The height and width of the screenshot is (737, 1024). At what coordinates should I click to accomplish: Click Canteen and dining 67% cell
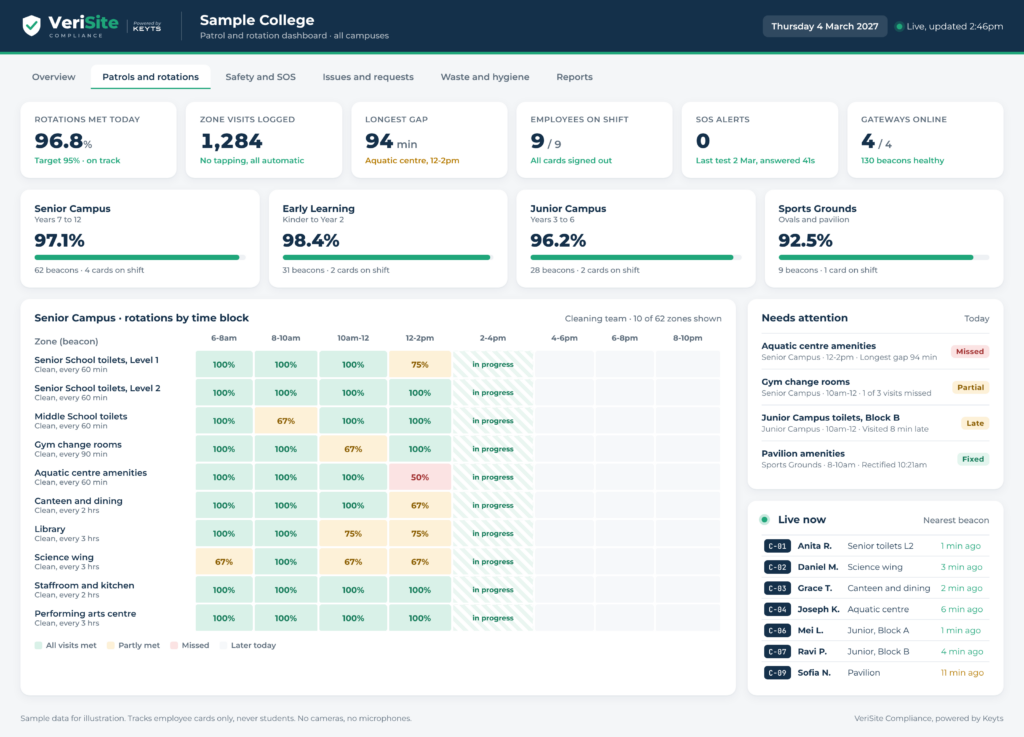[420, 505]
